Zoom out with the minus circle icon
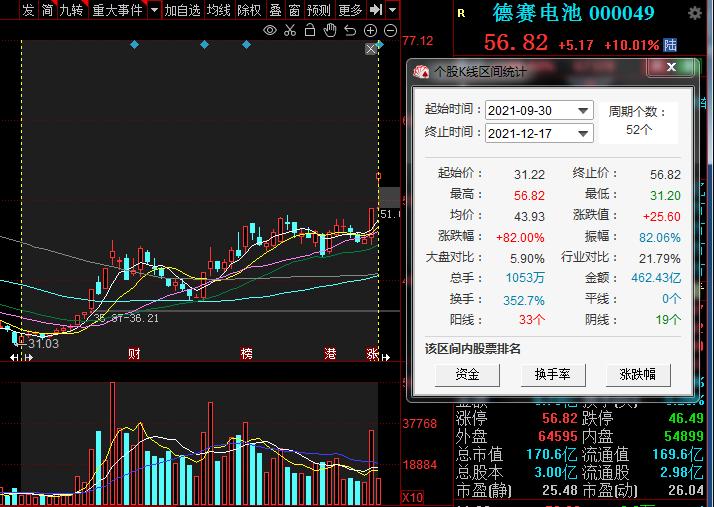714x507 pixels. pos(390,31)
